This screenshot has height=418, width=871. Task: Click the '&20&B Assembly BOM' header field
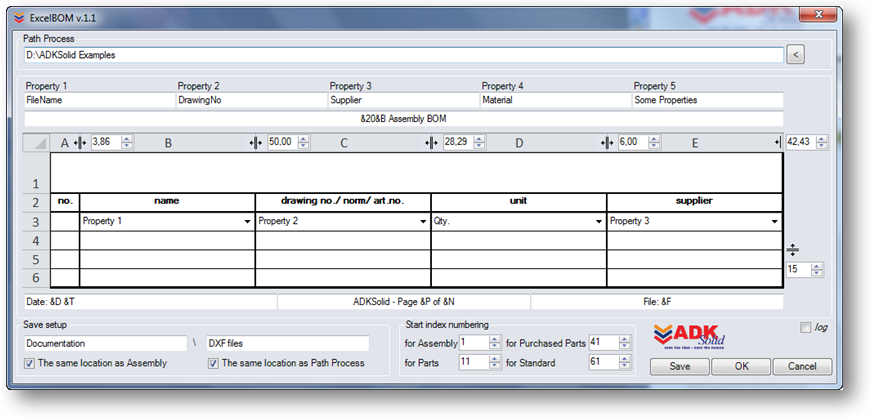[x=404, y=119]
